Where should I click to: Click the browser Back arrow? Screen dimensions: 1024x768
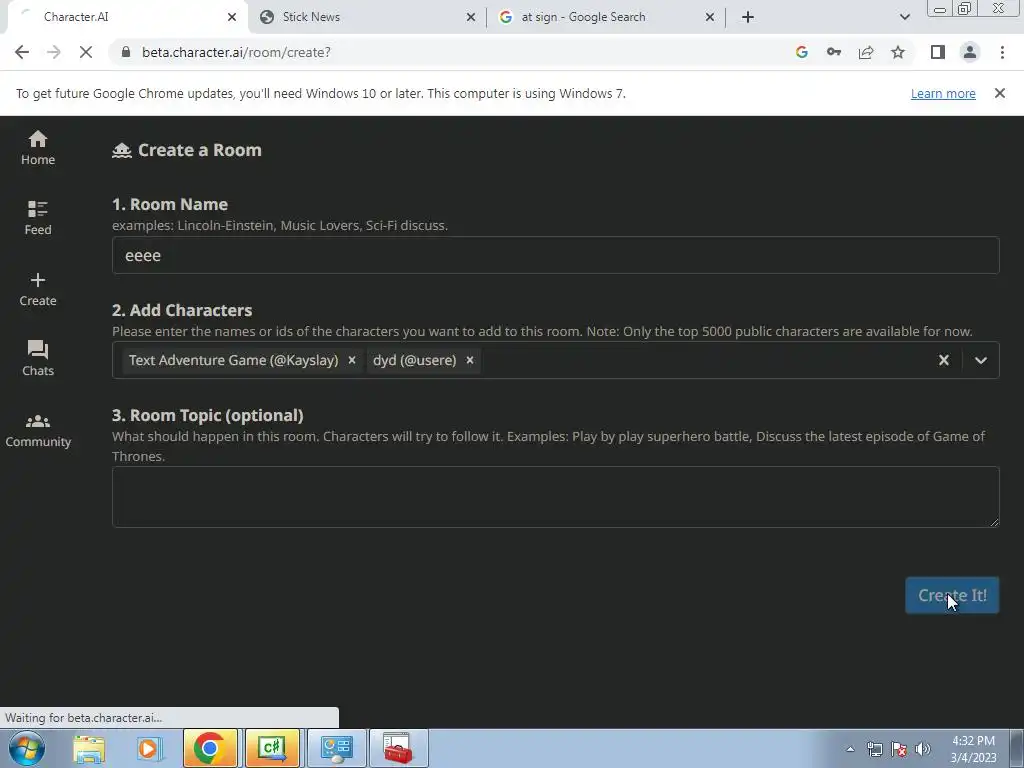[x=22, y=52]
